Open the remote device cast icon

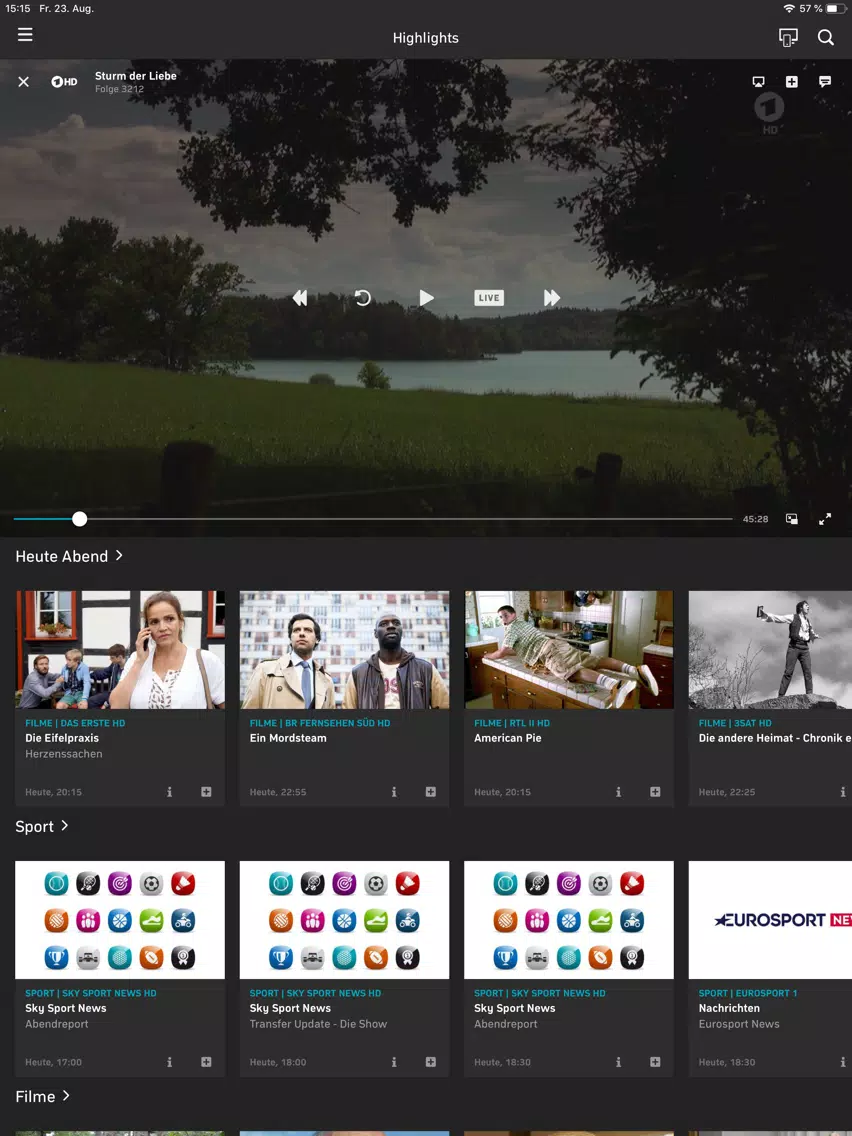(x=788, y=37)
